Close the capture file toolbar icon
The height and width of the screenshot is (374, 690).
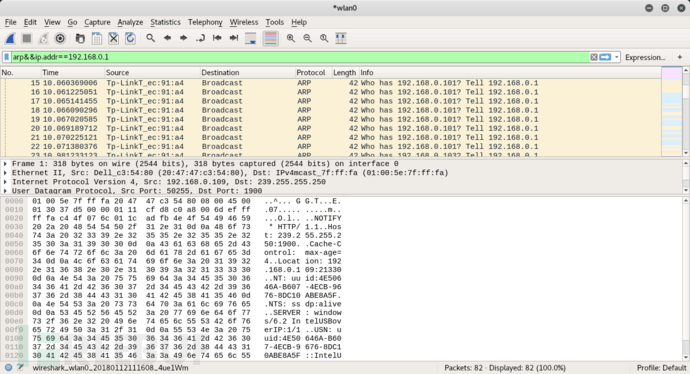tap(114, 39)
